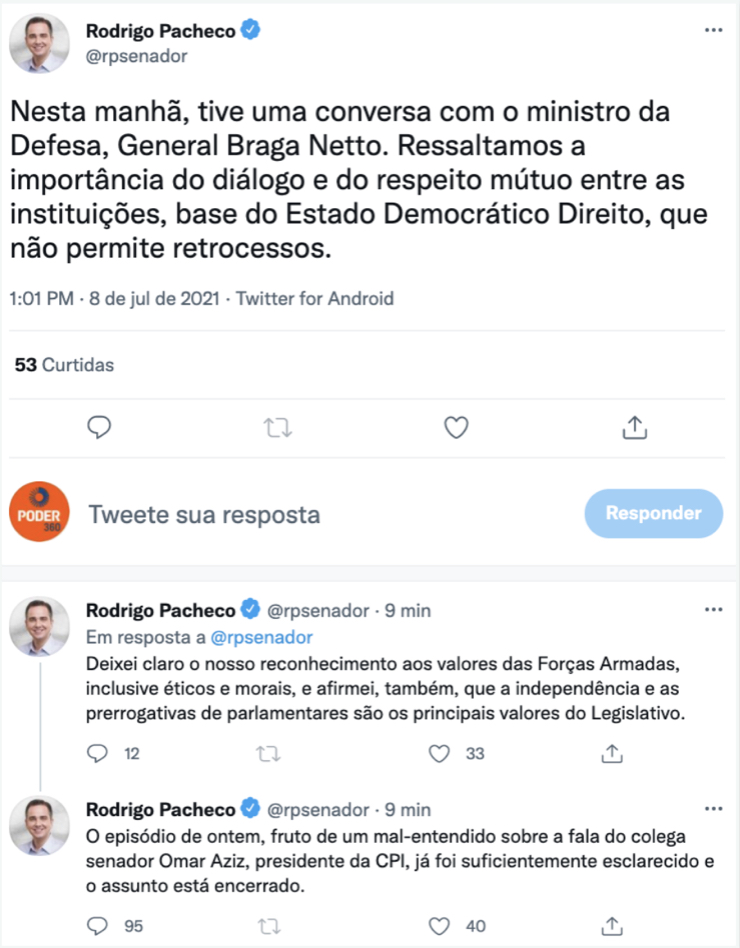Viewport: 740px width, 948px height.
Task: Click Rodrigo Pacheco's avatar on the main tweet
Action: pyautogui.click(x=39, y=43)
